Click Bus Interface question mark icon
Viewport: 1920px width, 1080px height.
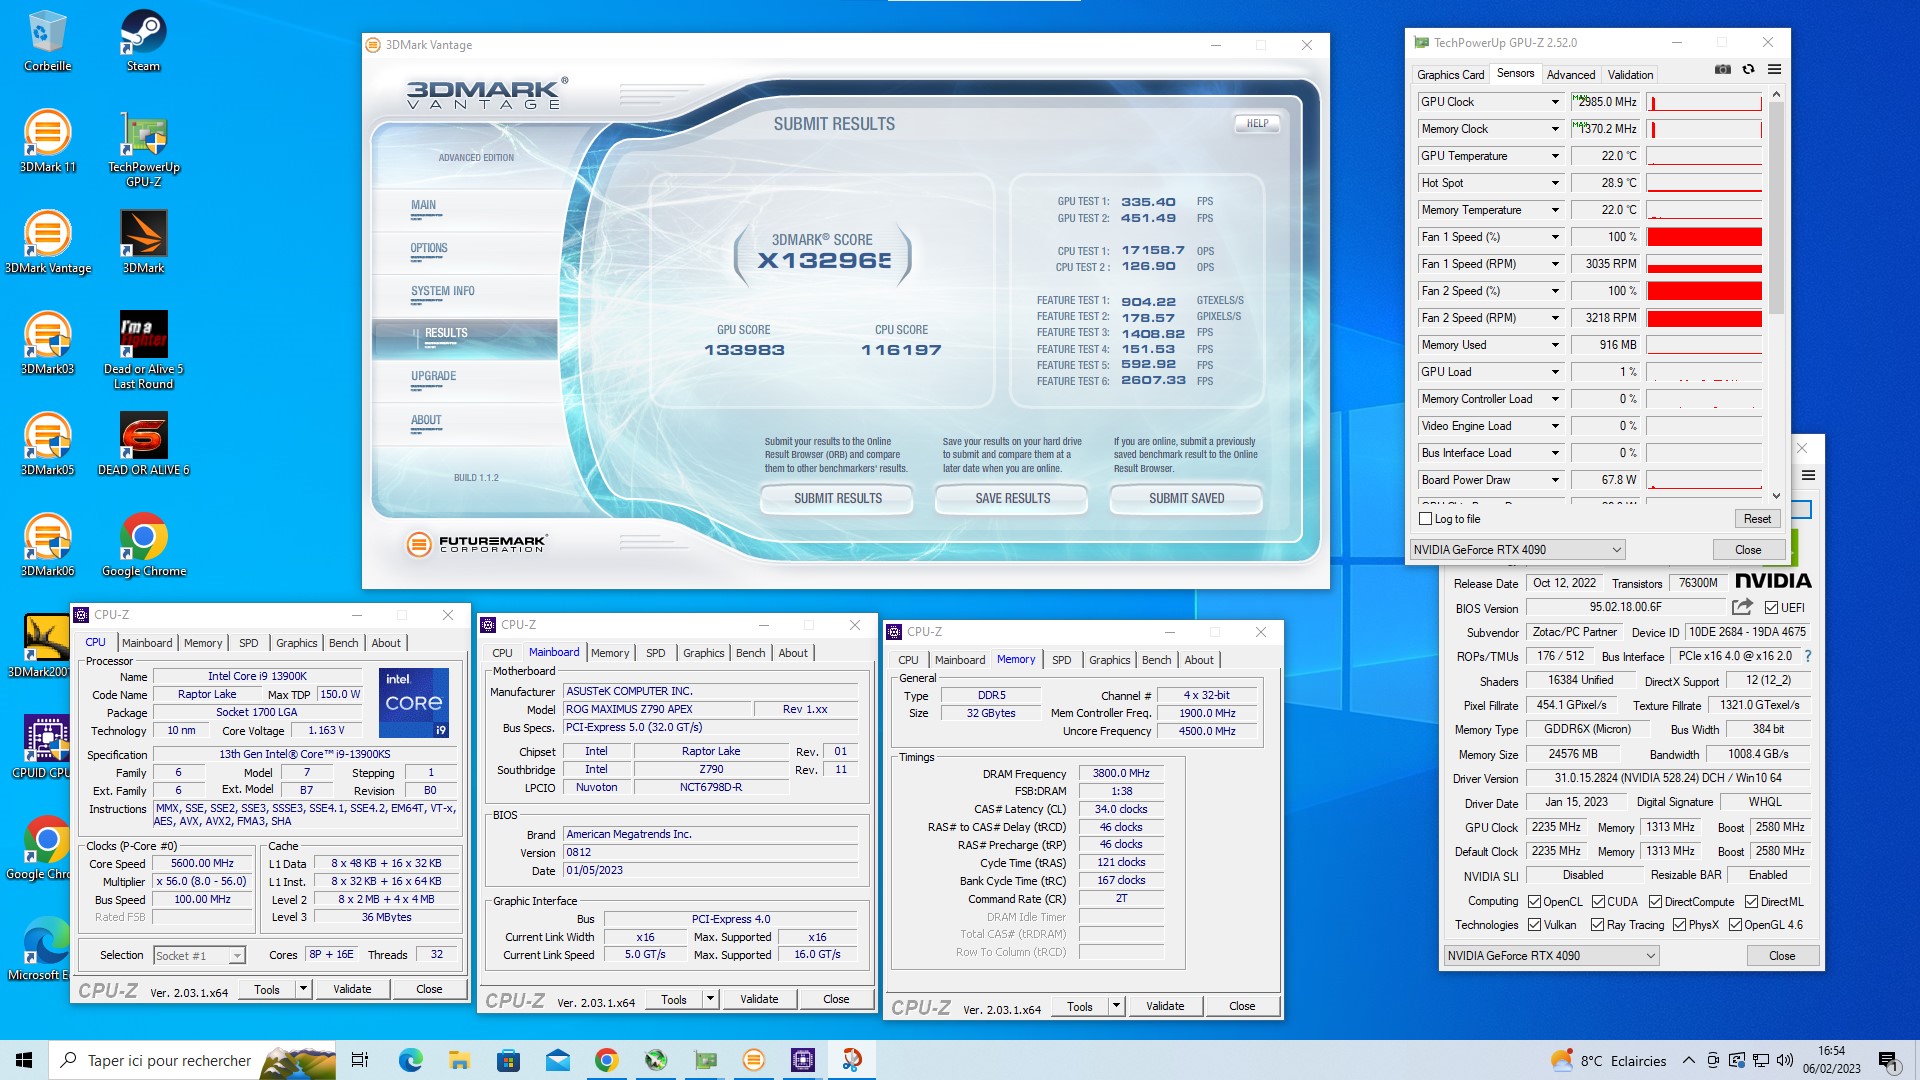click(x=1807, y=657)
